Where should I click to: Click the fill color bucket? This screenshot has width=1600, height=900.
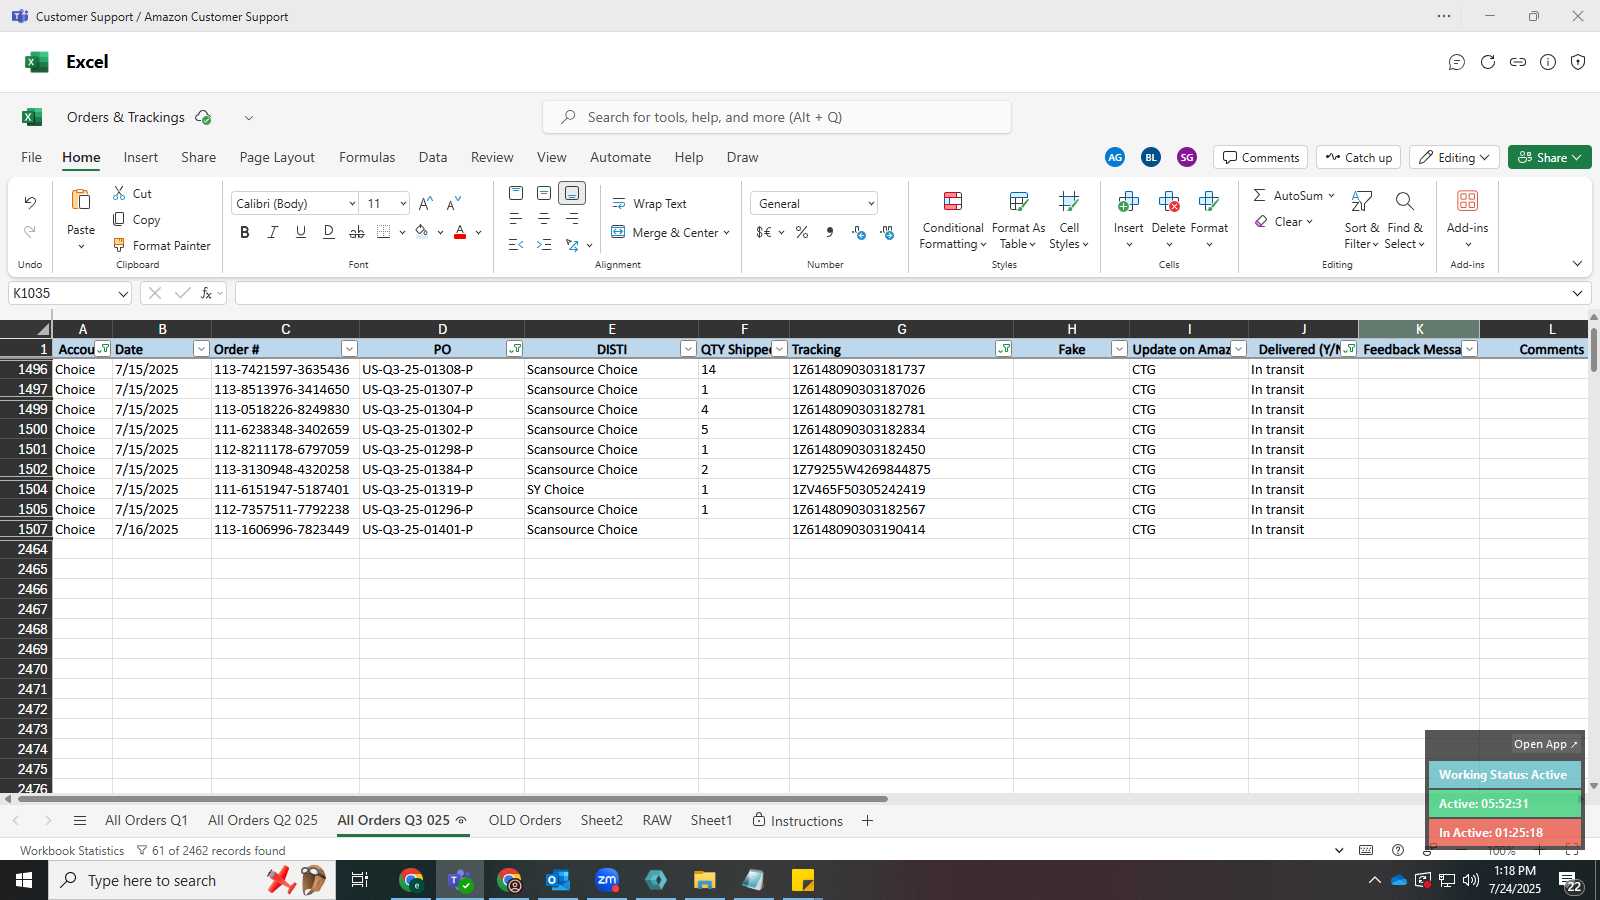pos(422,232)
